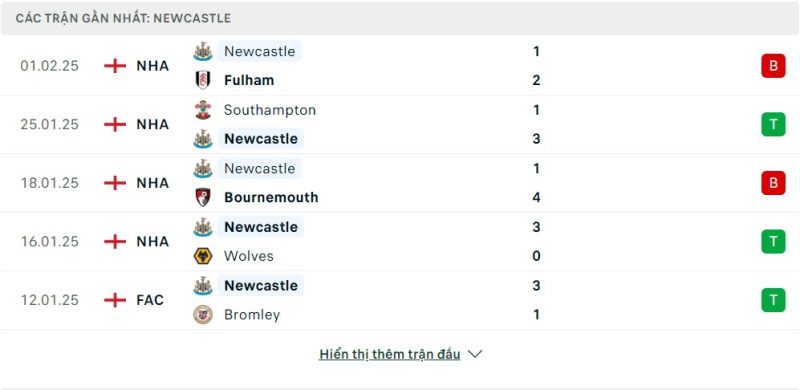The height and width of the screenshot is (390, 800).
Task: Click green T badge for Wolves match
Action: [x=773, y=241]
